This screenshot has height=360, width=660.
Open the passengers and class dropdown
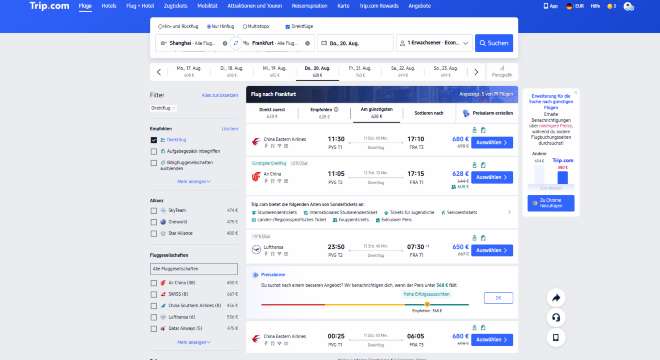pyautogui.click(x=434, y=43)
